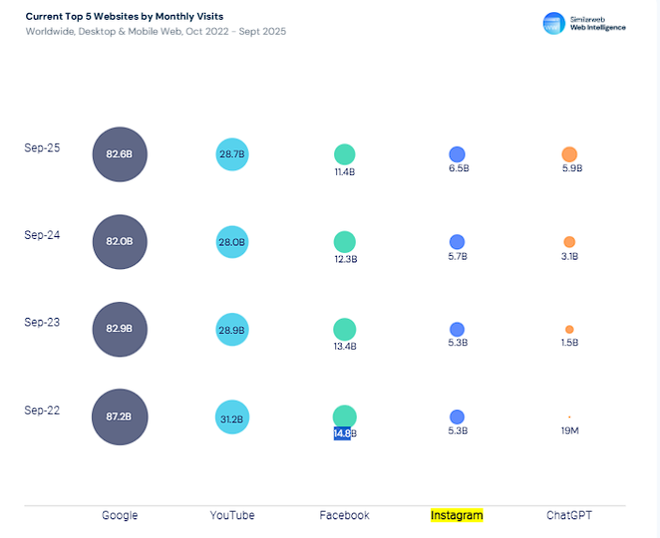Click the Sep-25 row label
Screen dimensions: 660x538
(42, 147)
